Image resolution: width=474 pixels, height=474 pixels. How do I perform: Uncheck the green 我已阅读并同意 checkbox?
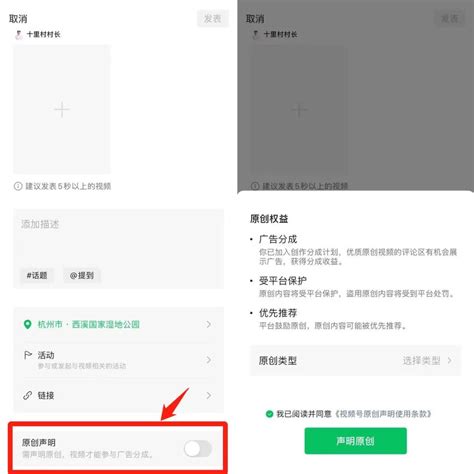tap(269, 414)
